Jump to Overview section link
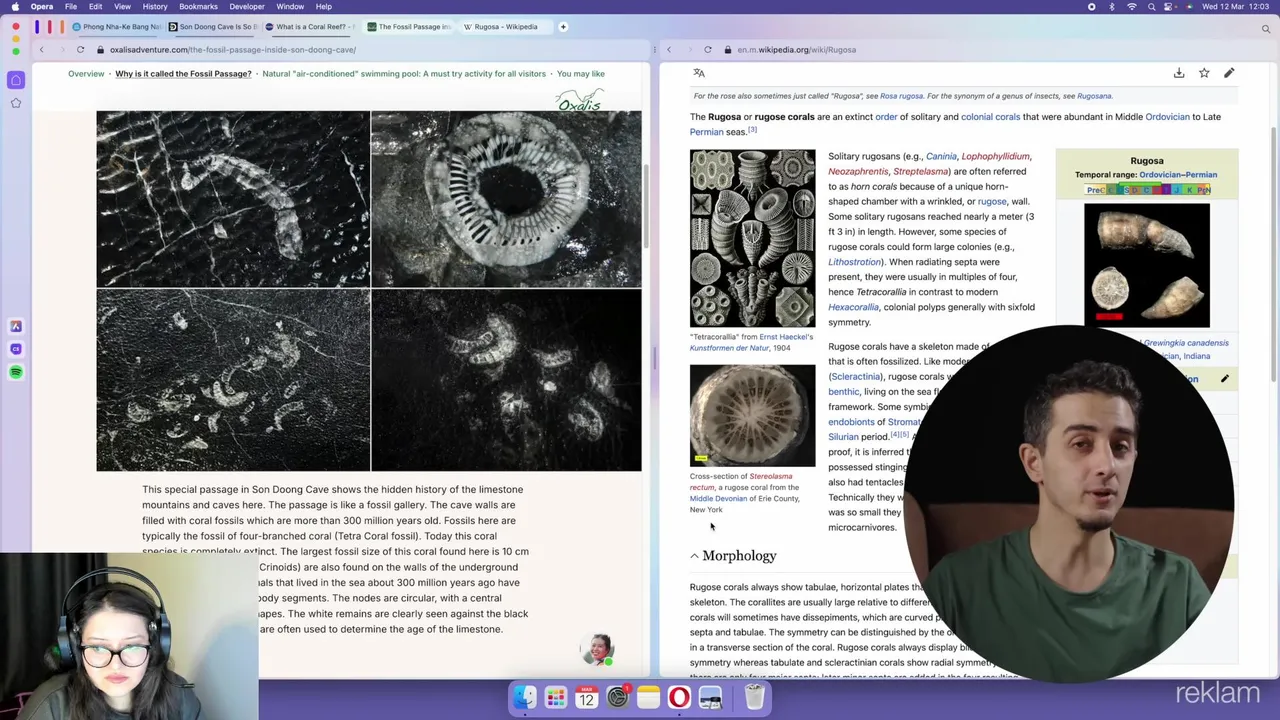This screenshot has width=1280, height=720. tap(86, 74)
